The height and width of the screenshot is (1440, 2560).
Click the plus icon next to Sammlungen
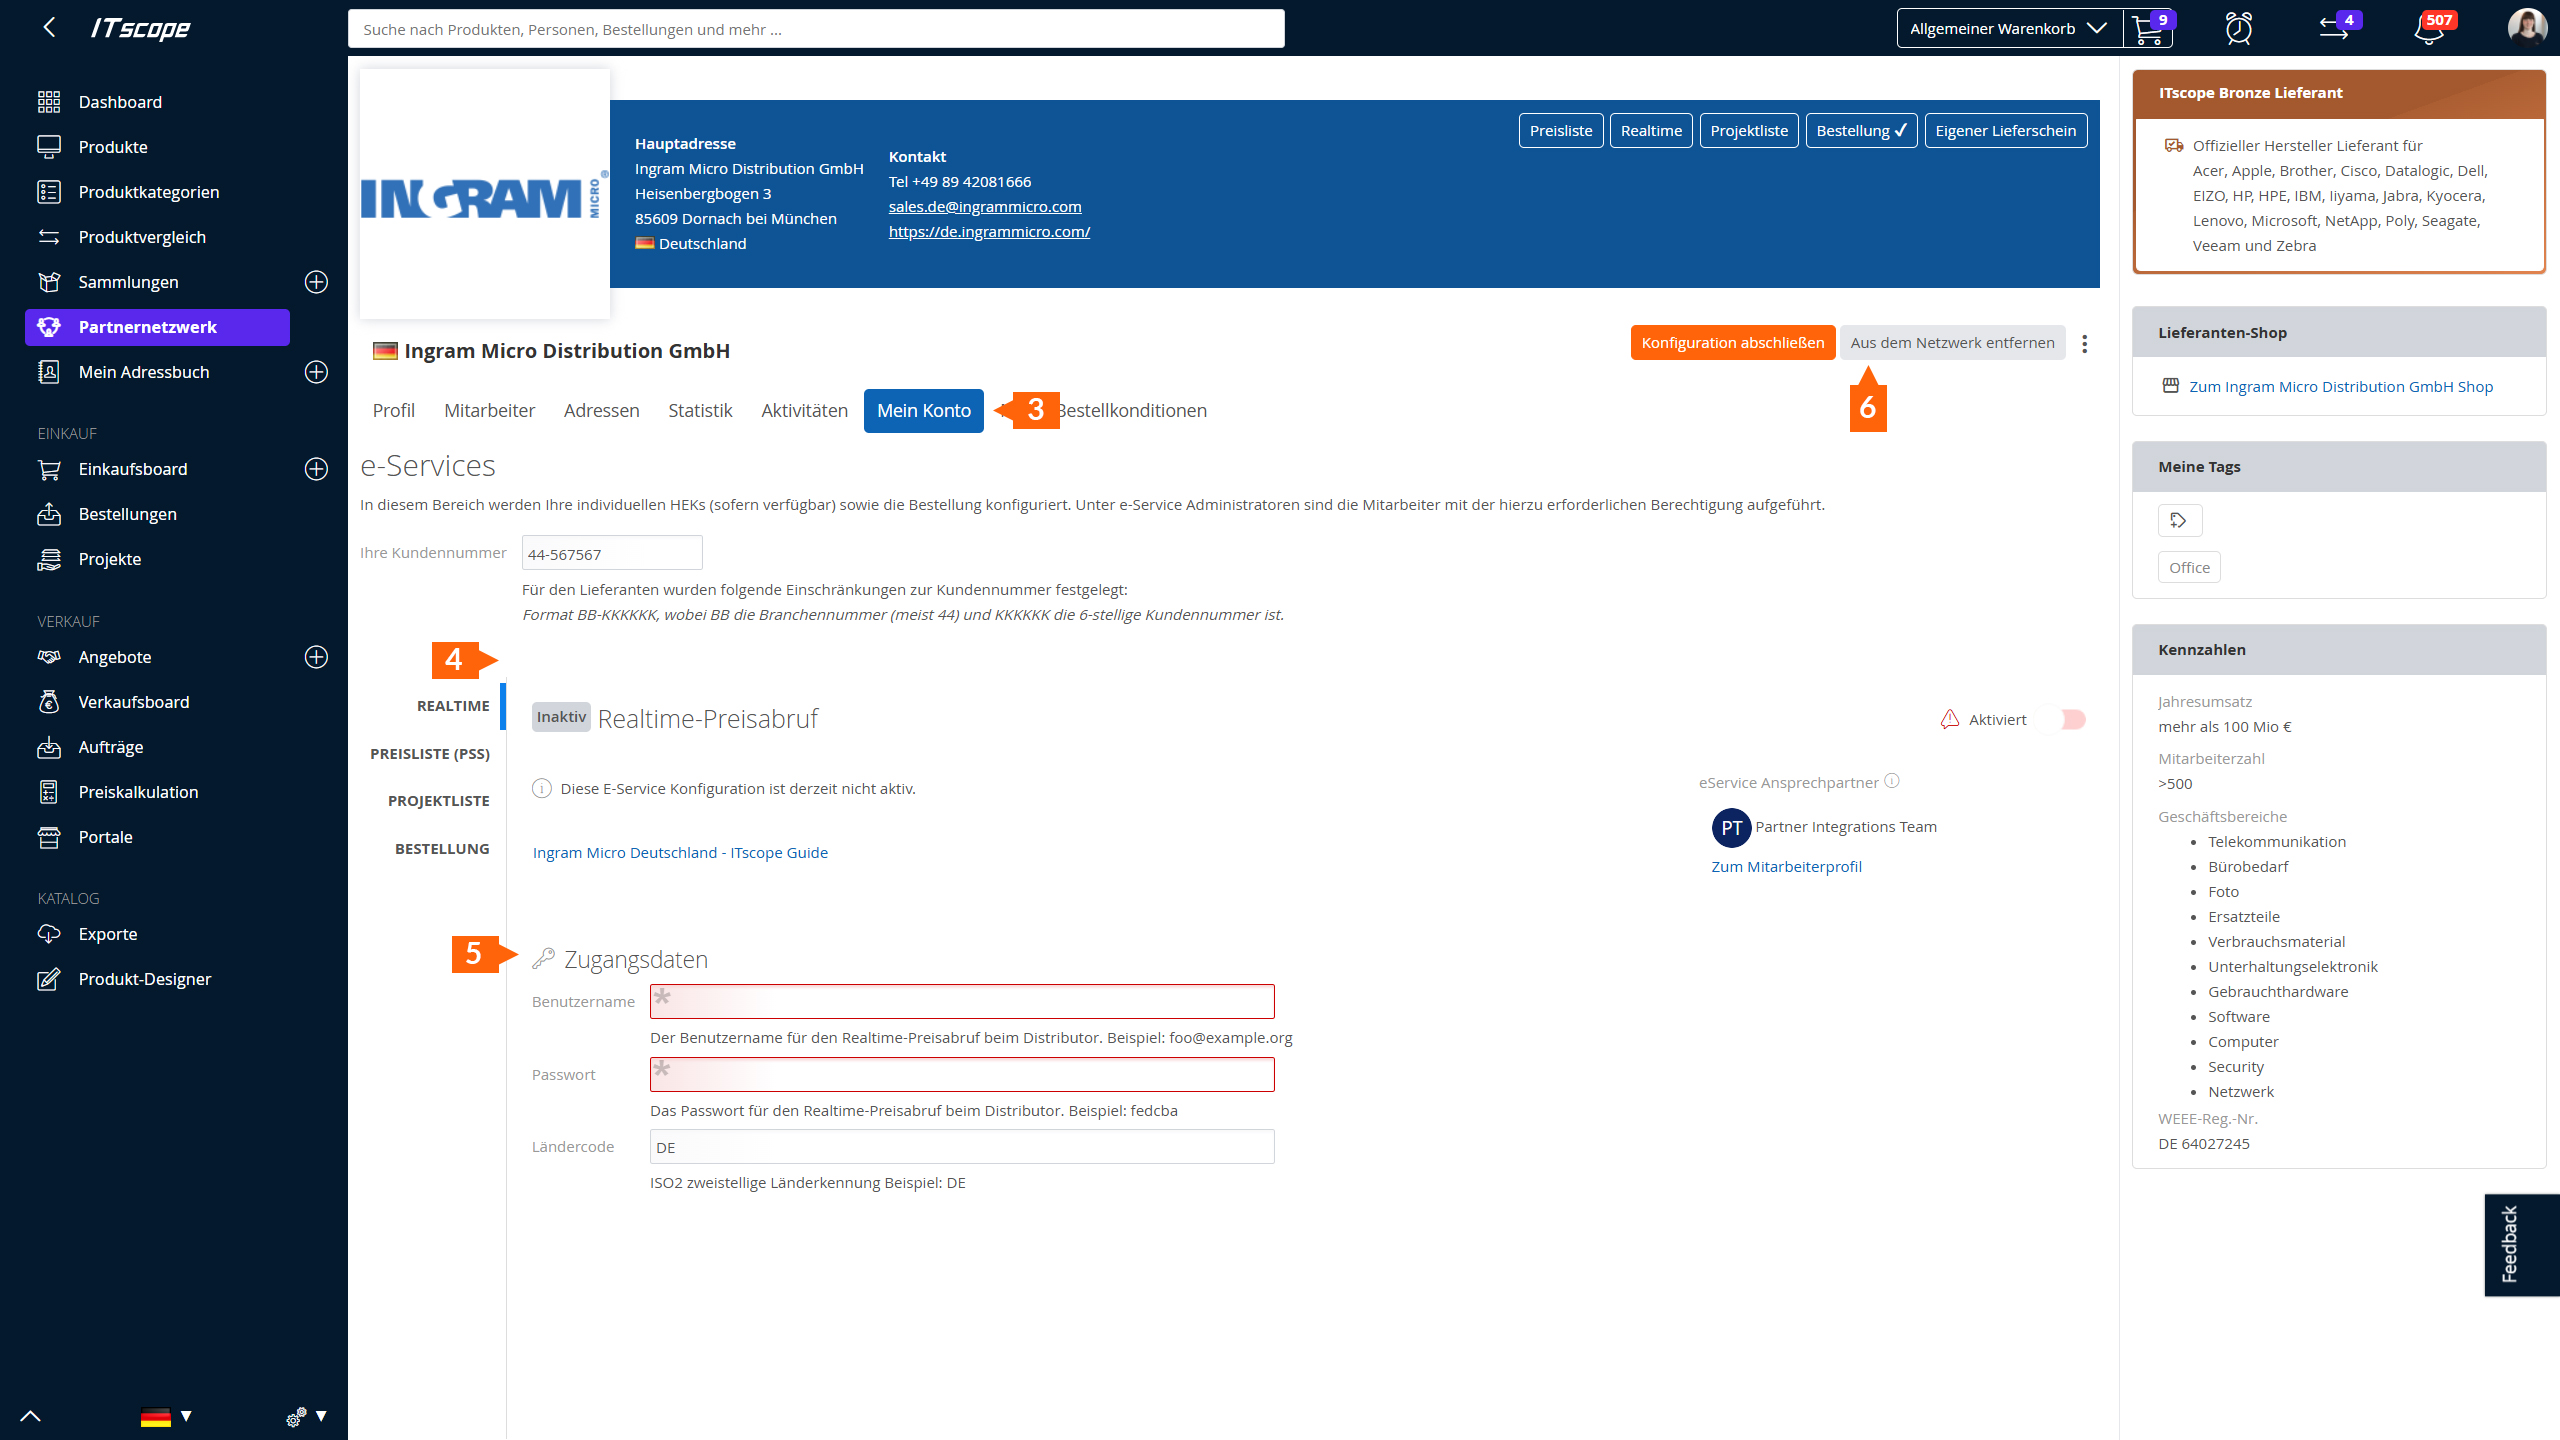(316, 282)
